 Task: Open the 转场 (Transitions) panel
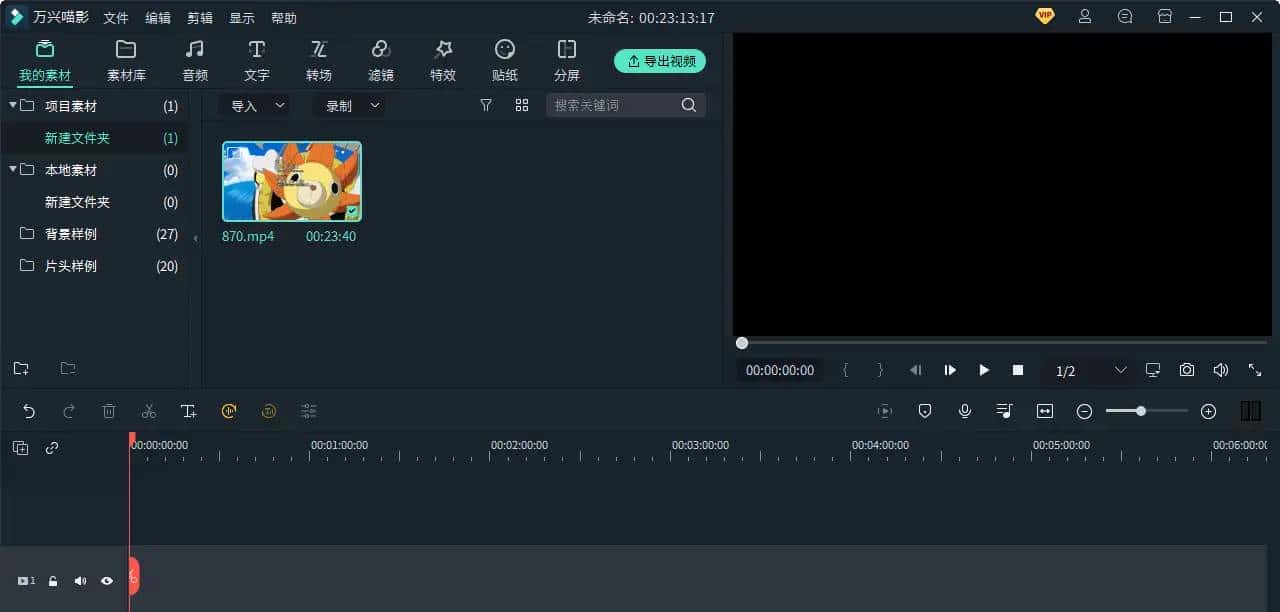[x=319, y=58]
